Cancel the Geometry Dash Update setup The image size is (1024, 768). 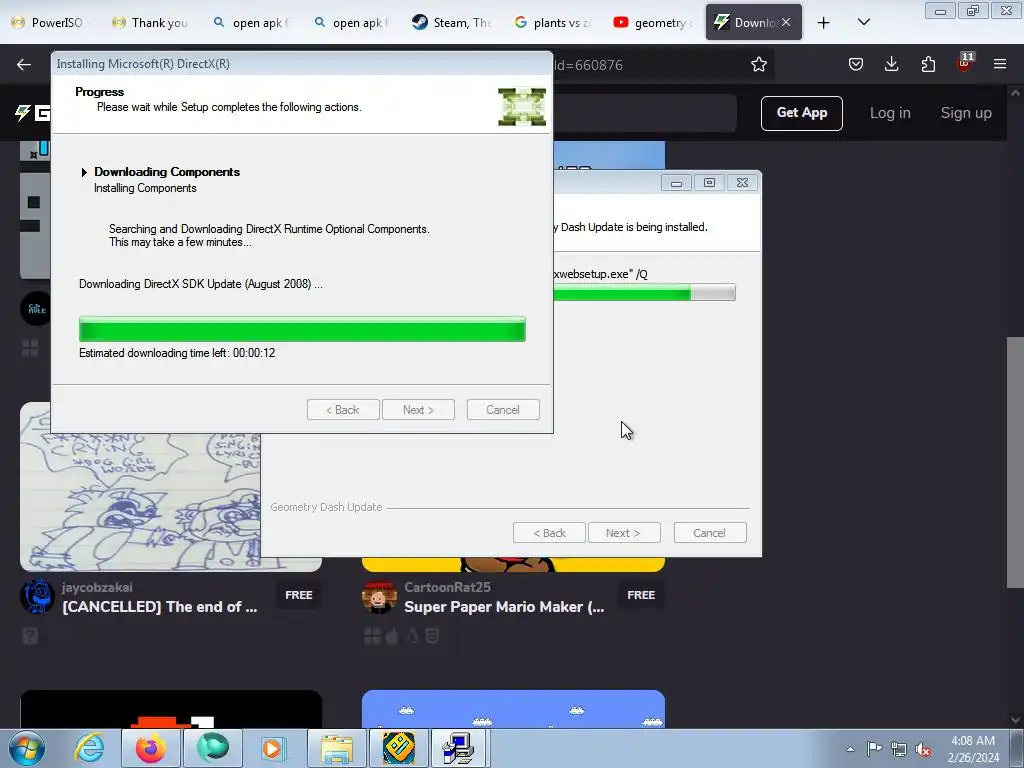pos(709,533)
